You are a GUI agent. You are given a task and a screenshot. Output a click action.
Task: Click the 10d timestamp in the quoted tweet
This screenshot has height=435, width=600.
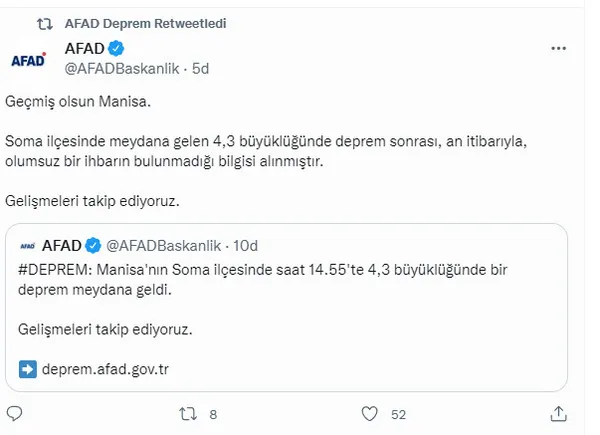coord(245,244)
